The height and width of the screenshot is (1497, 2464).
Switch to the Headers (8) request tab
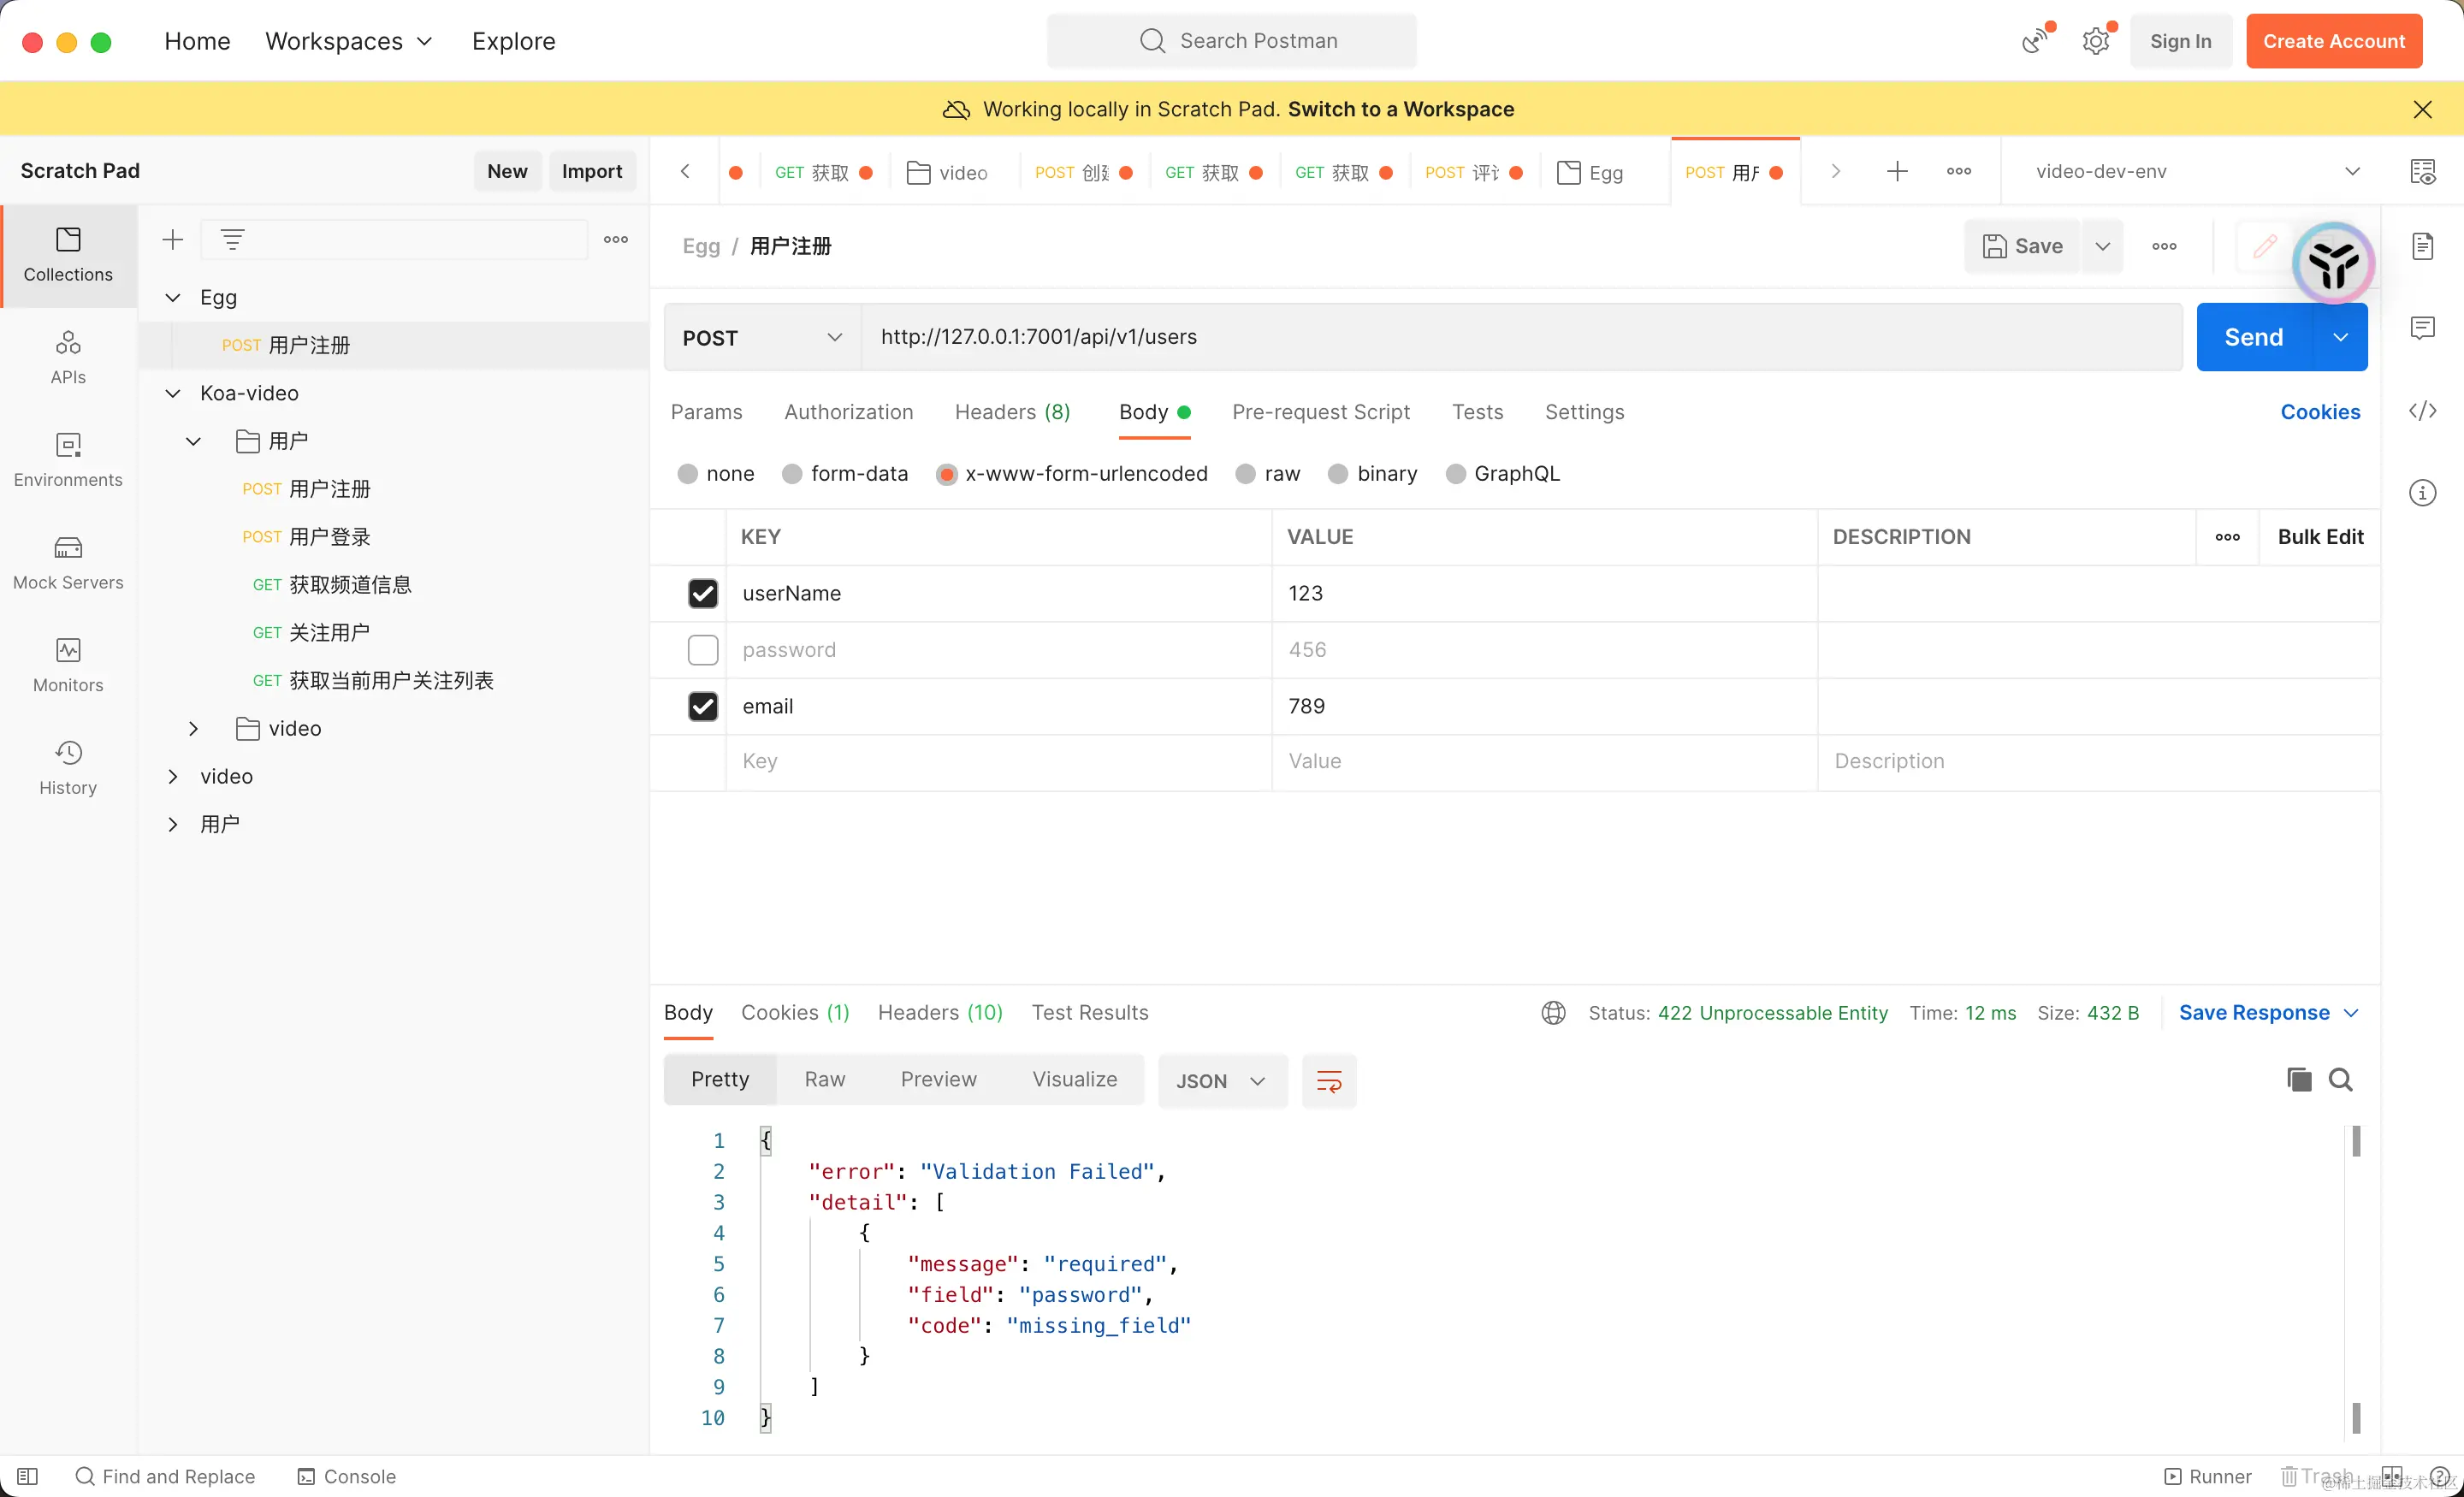click(1012, 412)
